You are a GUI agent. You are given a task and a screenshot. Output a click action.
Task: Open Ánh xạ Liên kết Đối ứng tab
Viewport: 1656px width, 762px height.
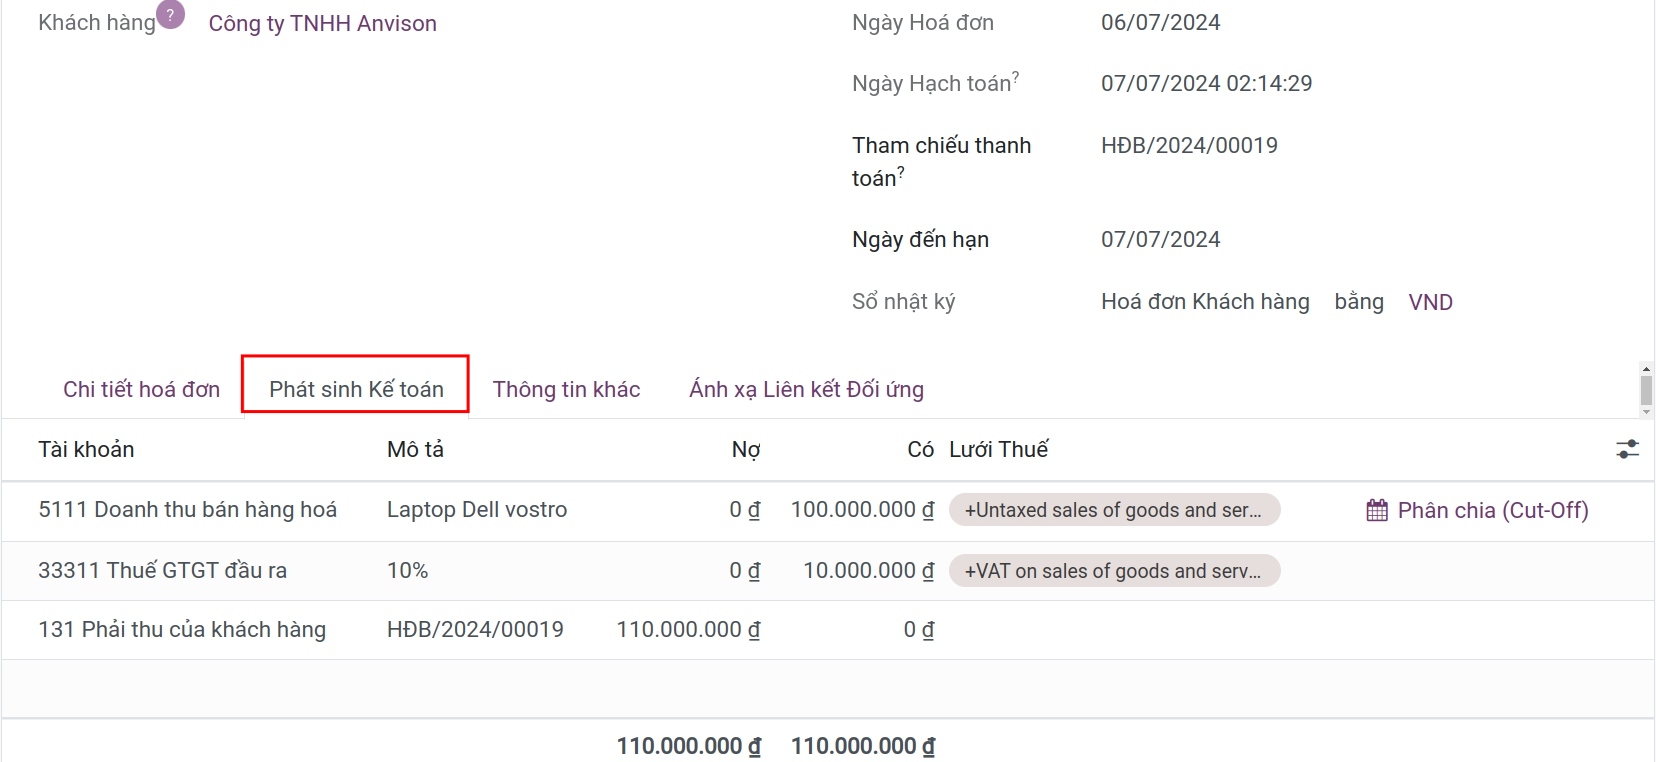806,389
